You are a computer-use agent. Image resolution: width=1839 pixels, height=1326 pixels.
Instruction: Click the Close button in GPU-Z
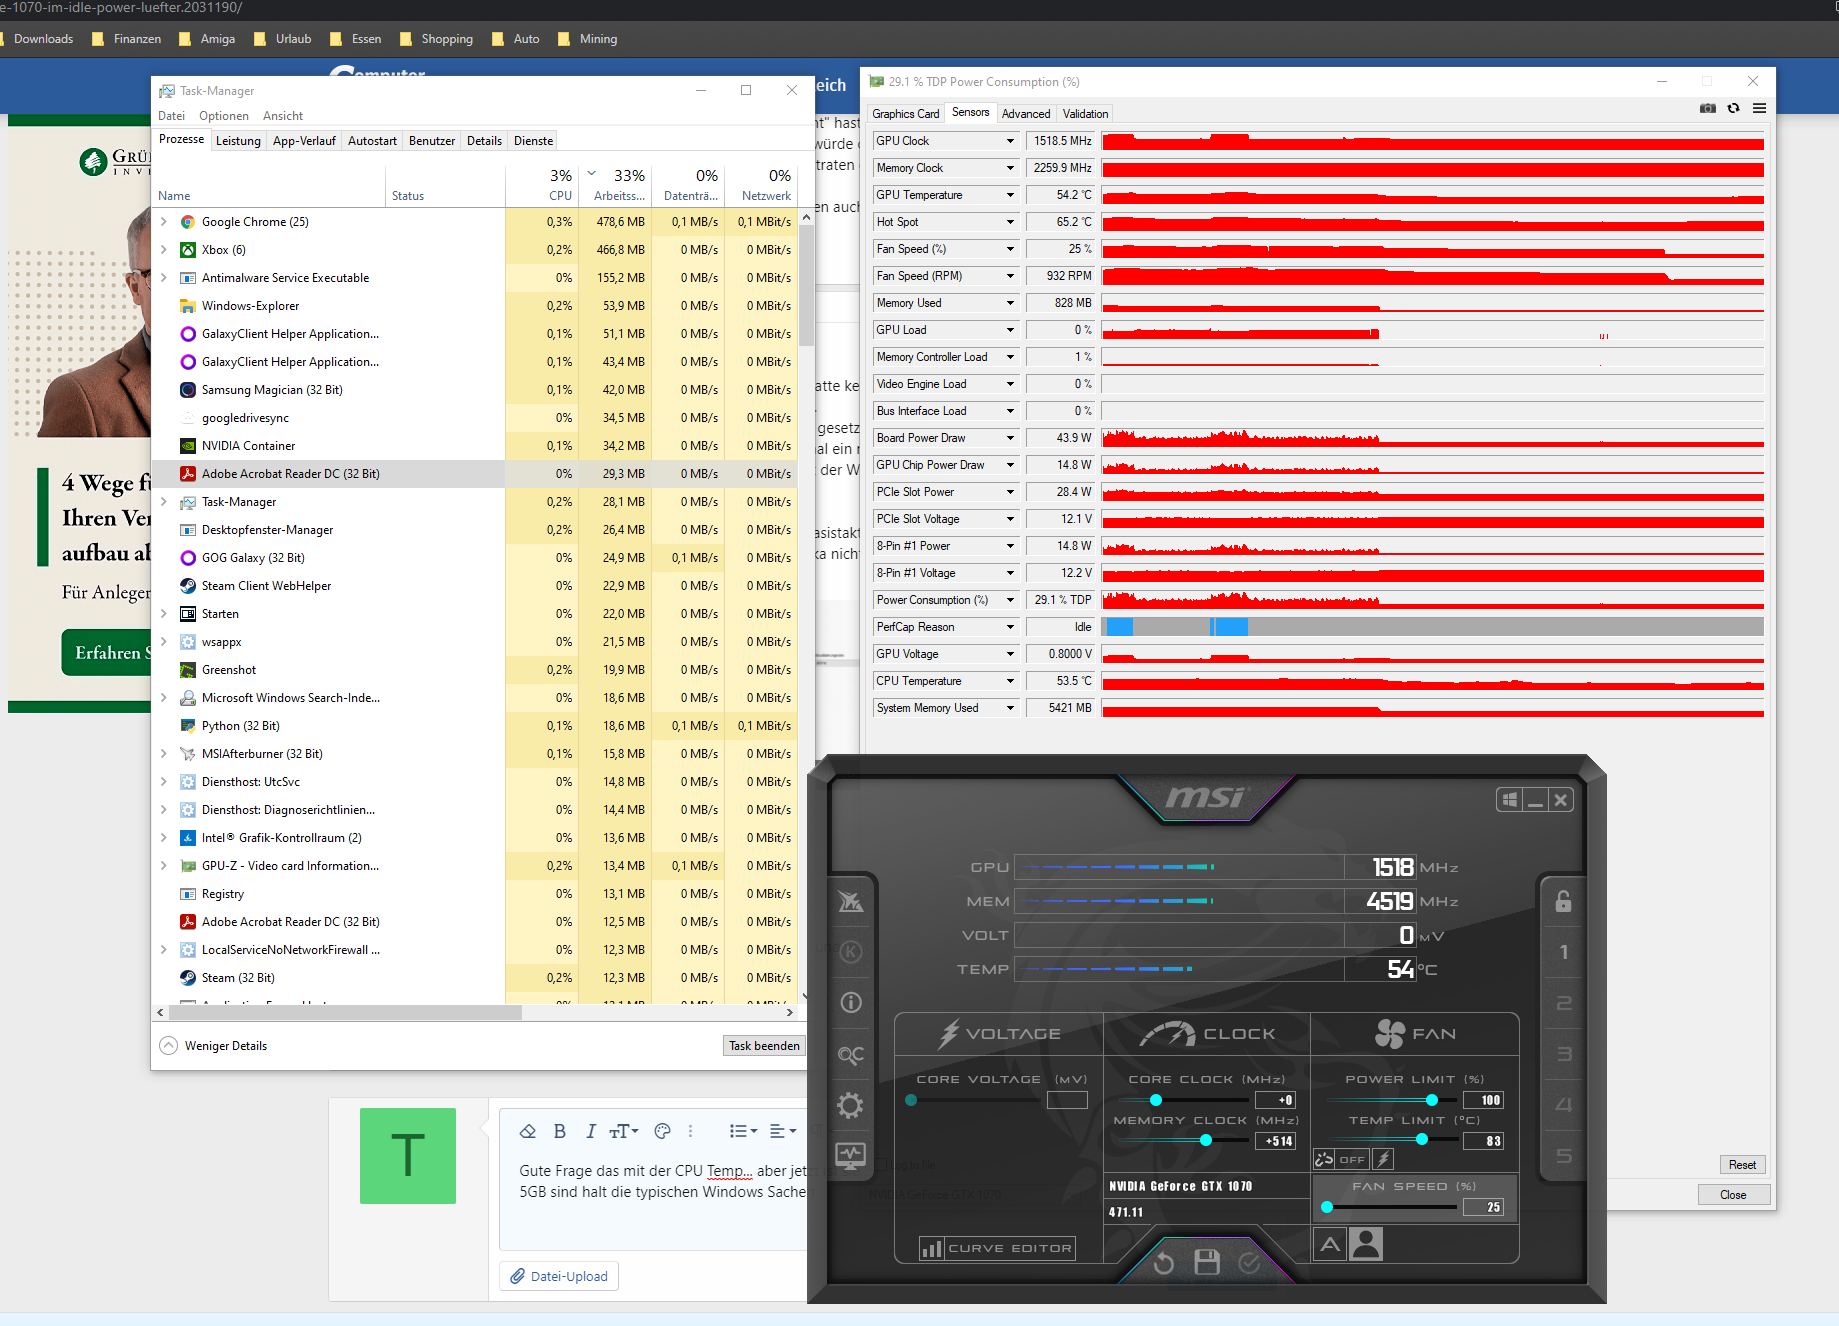[1733, 1195]
